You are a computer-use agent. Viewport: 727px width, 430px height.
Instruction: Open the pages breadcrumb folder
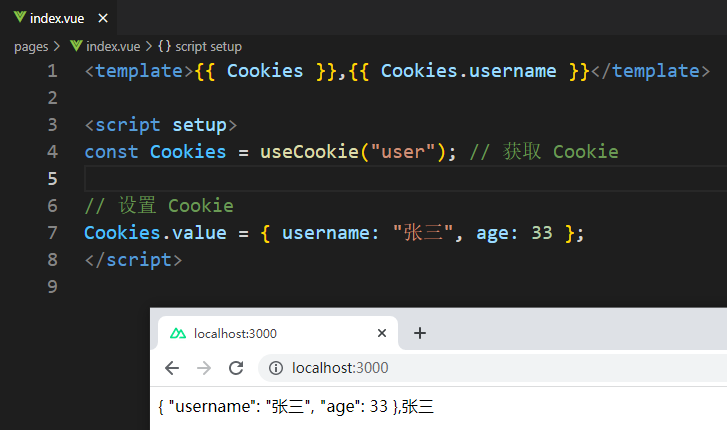pos(31,46)
